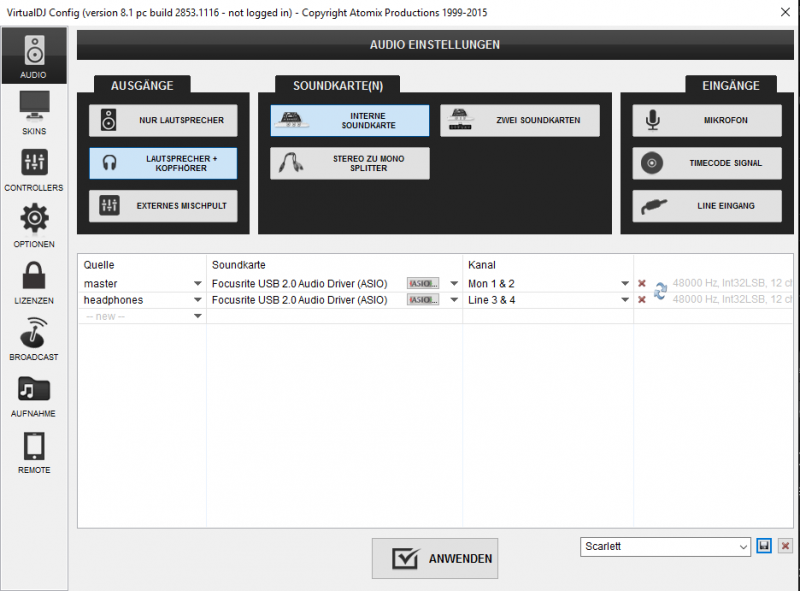Choose Zwei Soundkarten option
Viewport: 800px width, 591px height.
click(x=520, y=120)
